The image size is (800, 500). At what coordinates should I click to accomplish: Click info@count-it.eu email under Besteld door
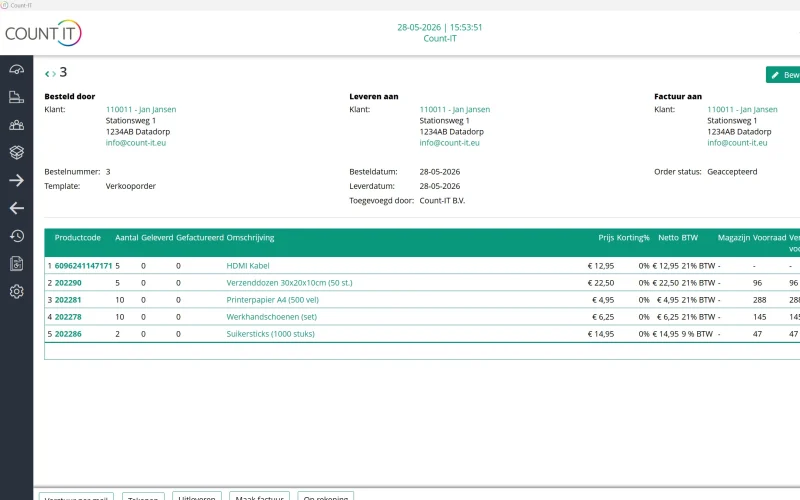click(136, 143)
